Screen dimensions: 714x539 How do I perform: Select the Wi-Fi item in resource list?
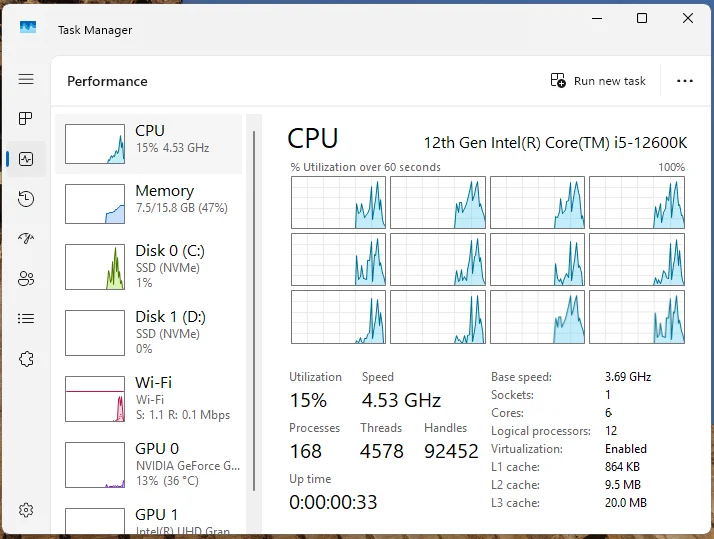coord(148,399)
